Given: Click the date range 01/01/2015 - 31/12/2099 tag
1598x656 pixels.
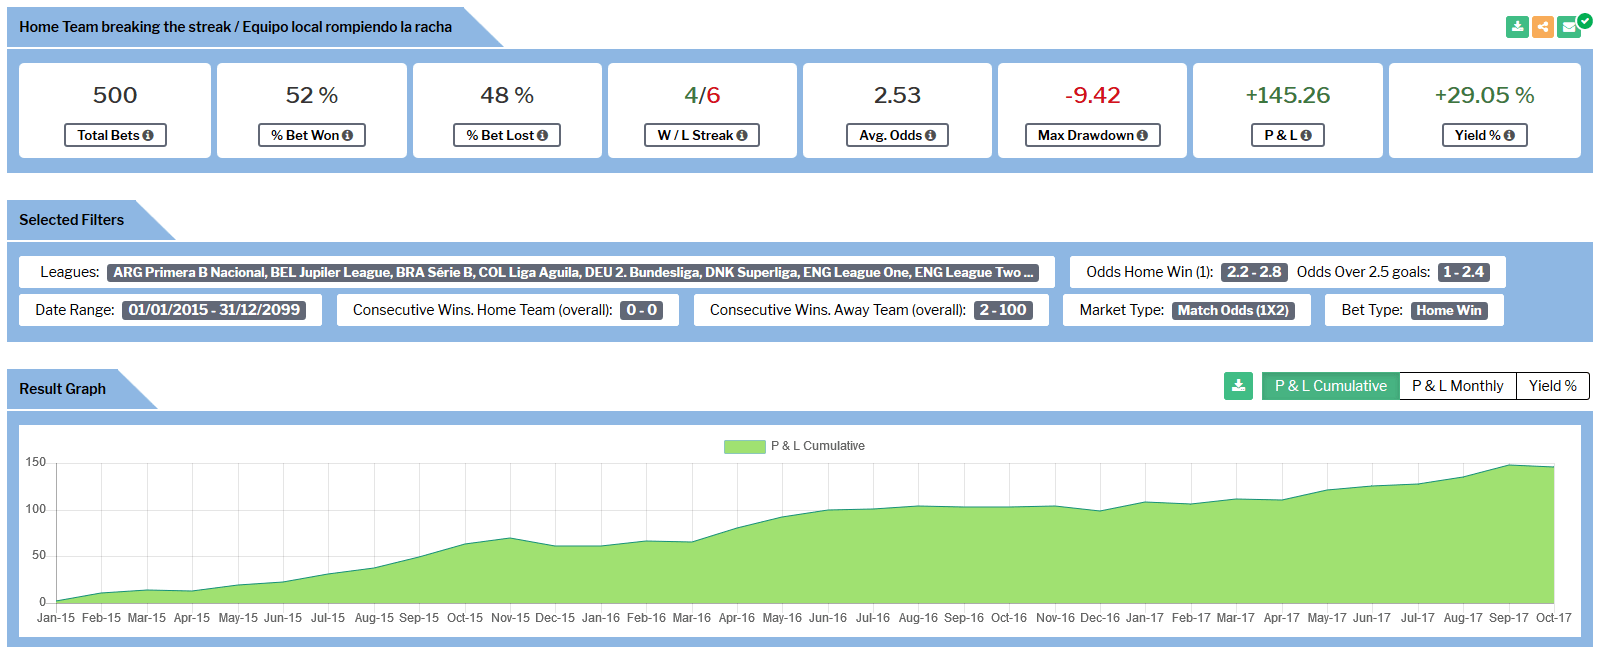Looking at the screenshot, I should pyautogui.click(x=214, y=310).
